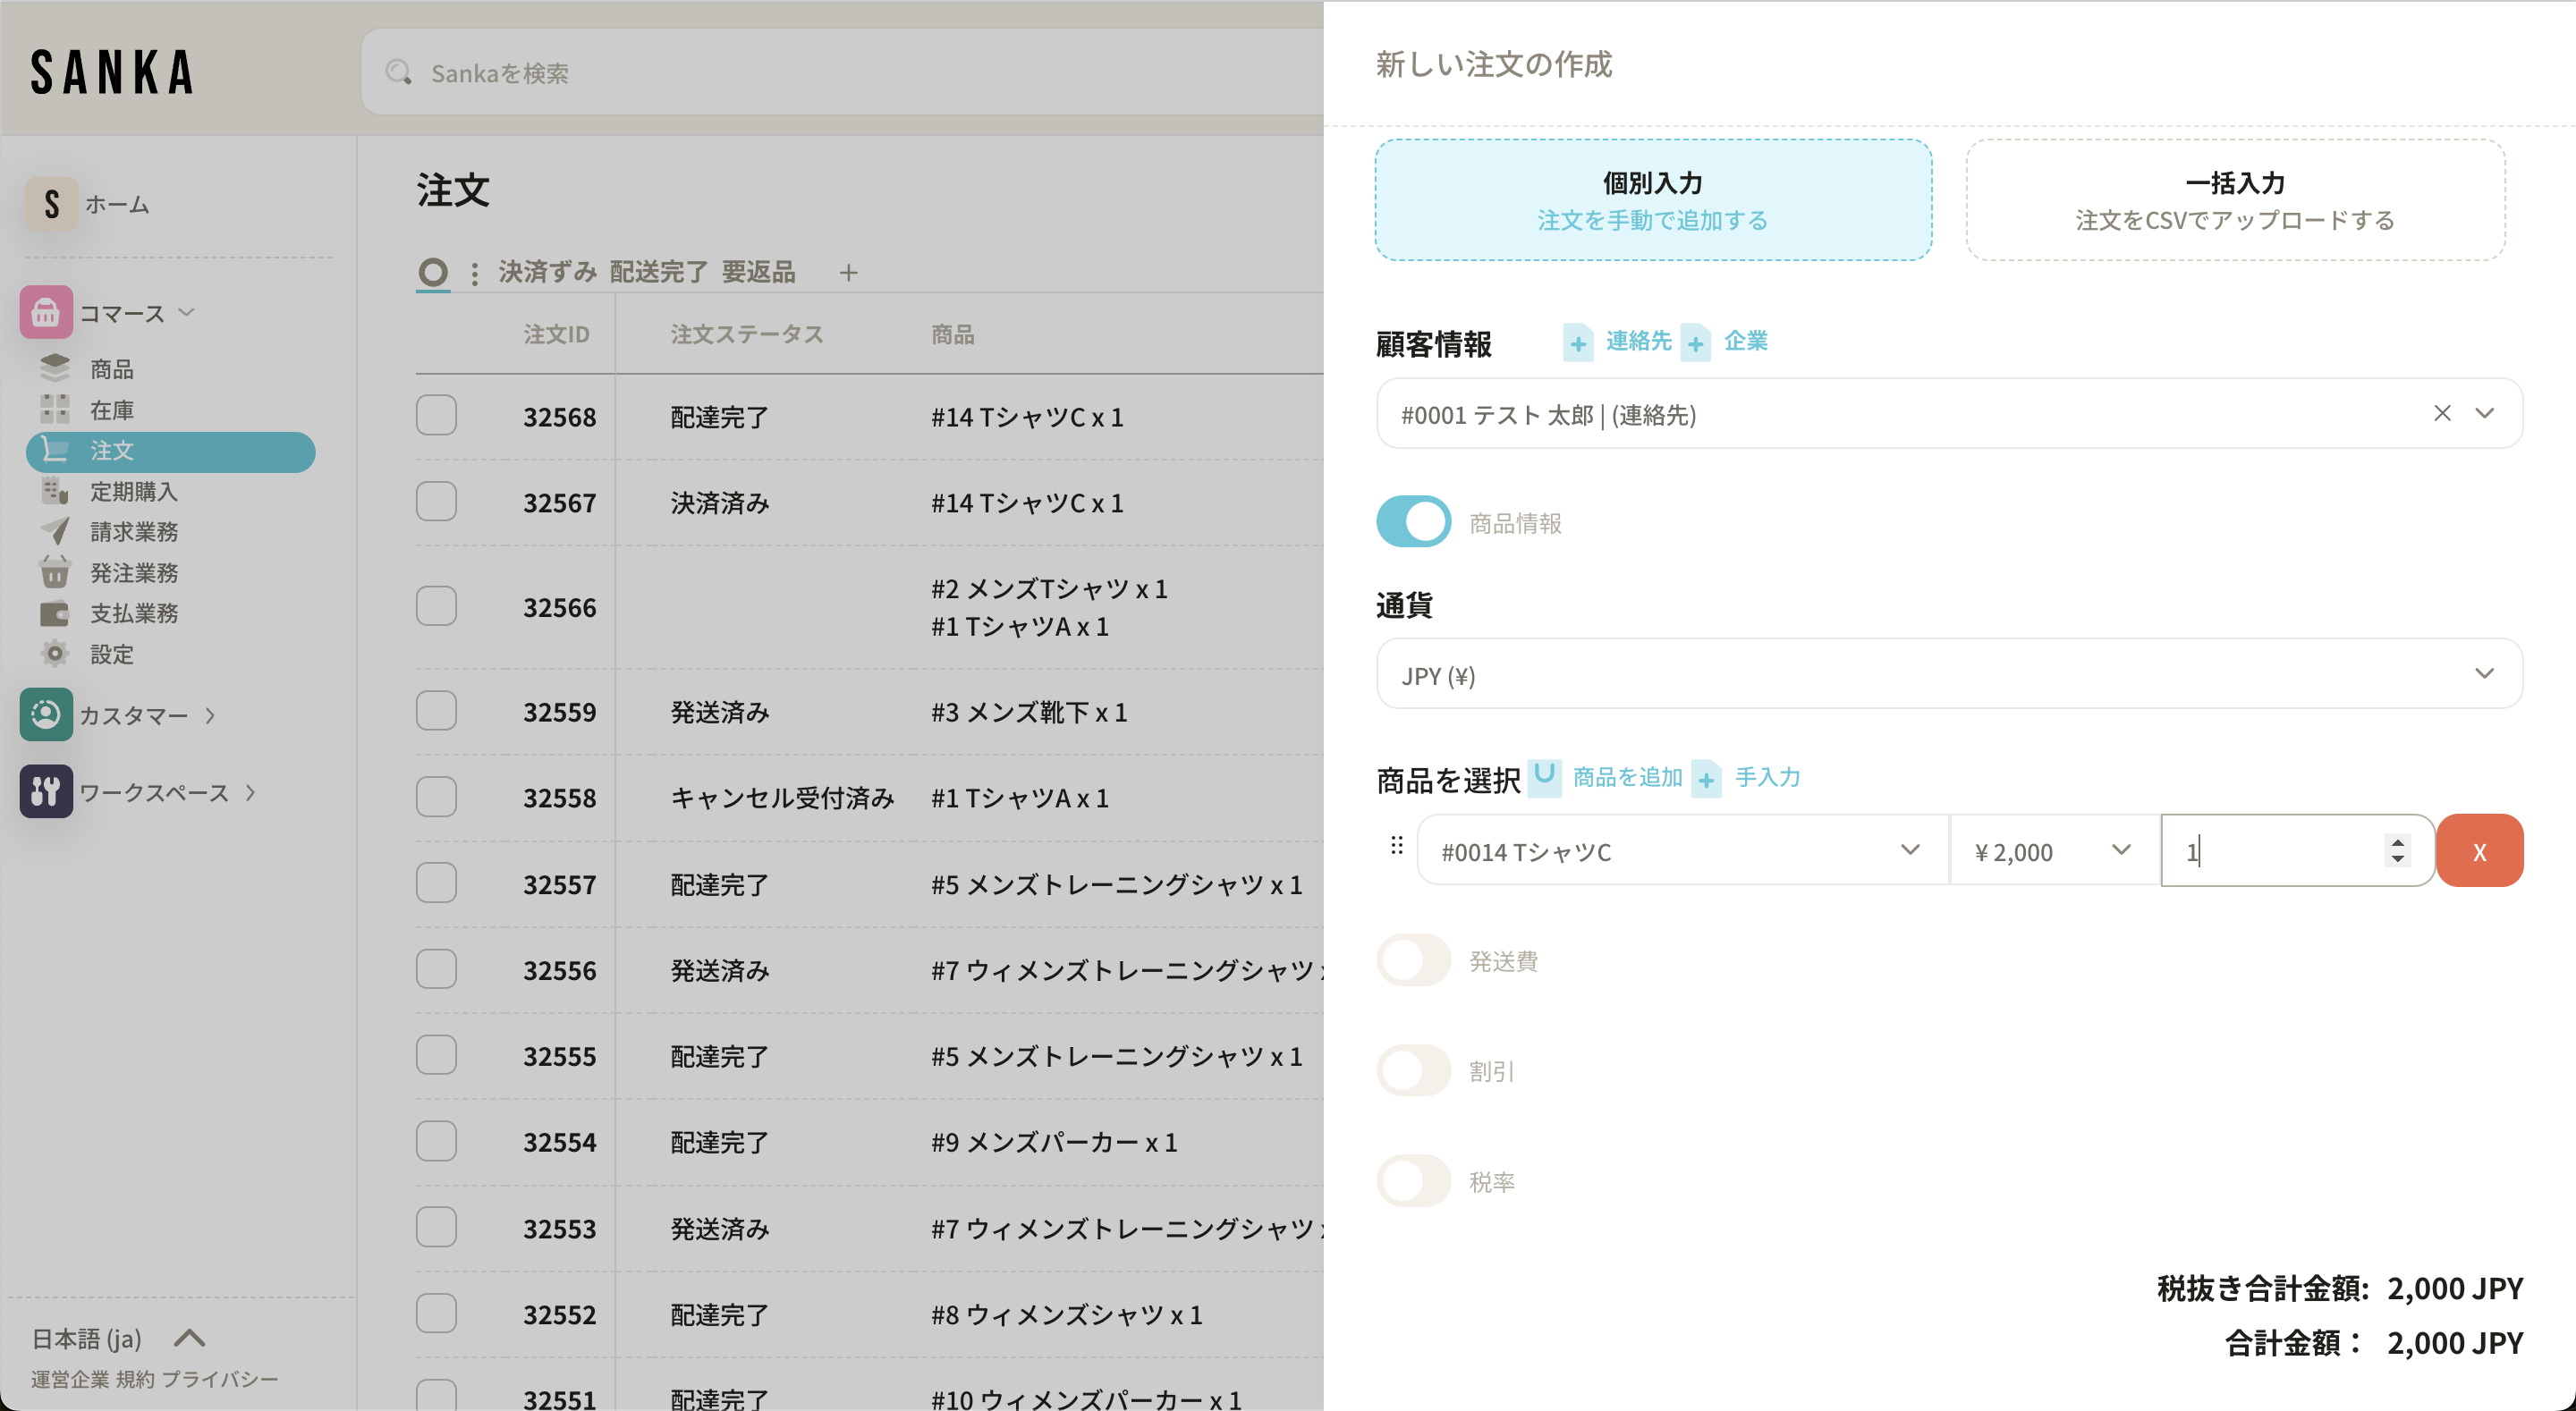This screenshot has height=1411, width=2576.
Task: Click the Commerce shopping basket icon
Action: (46, 313)
